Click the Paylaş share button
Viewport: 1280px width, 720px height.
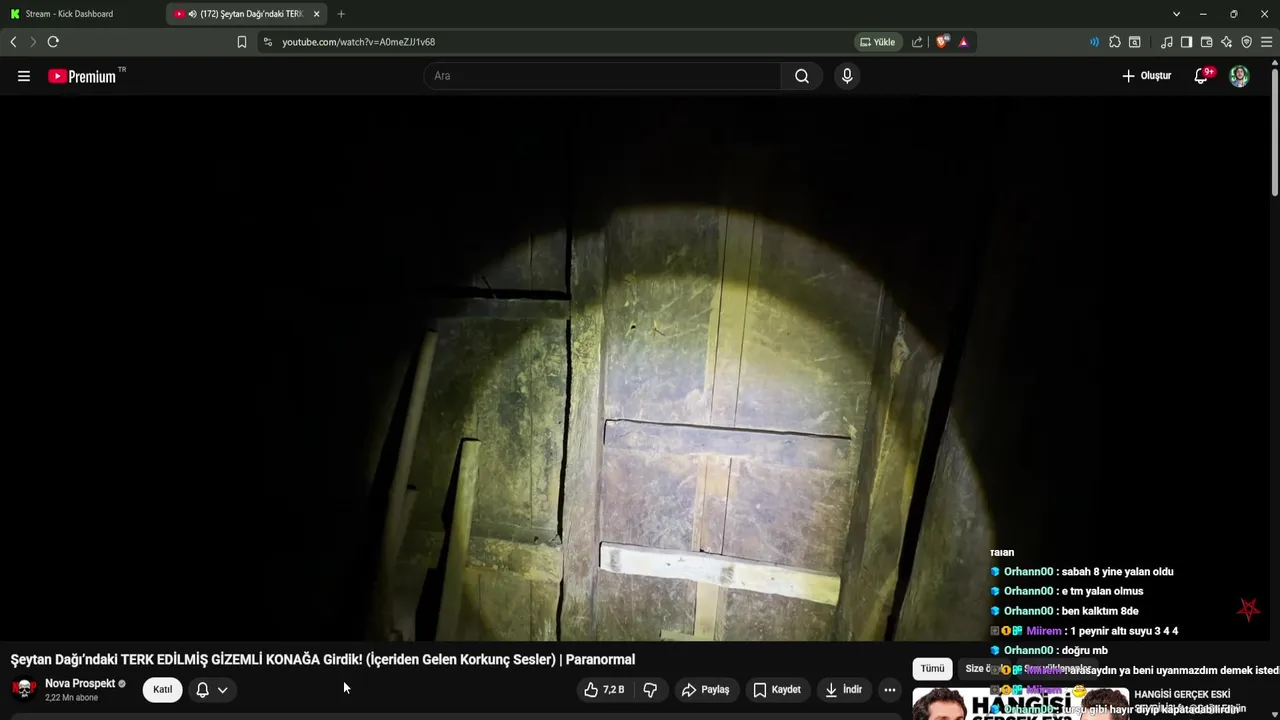(706, 689)
